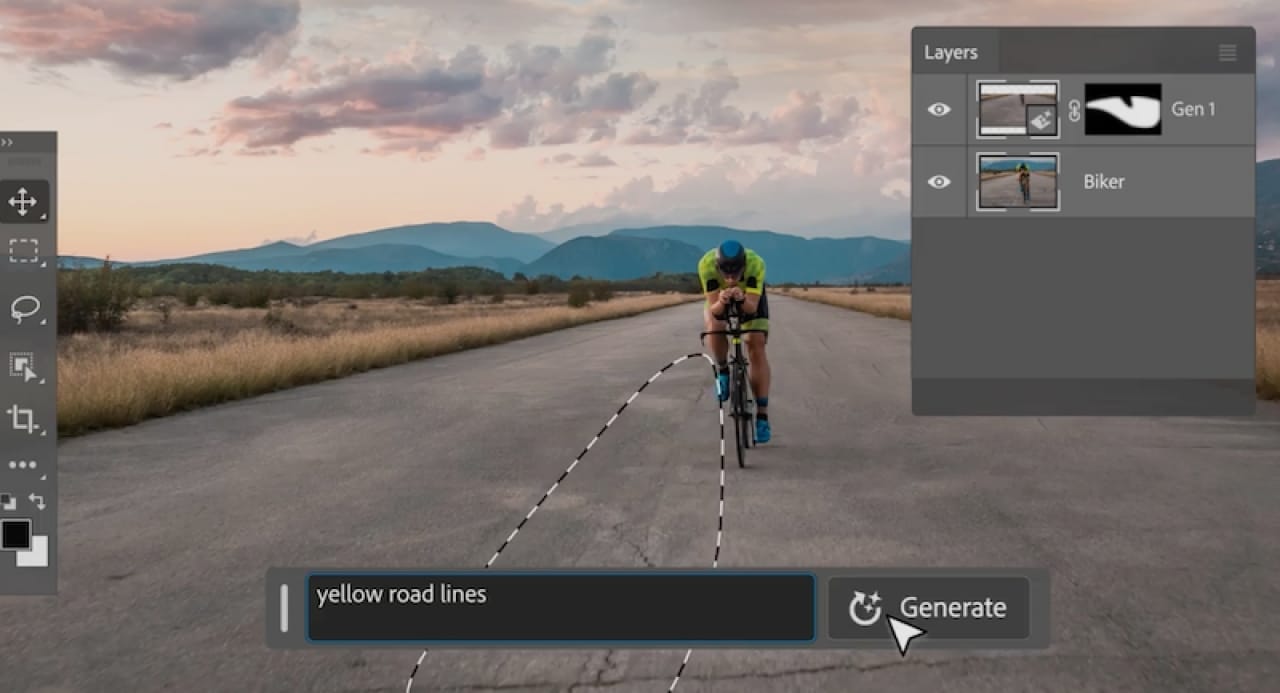
Task: Hide the Gen 1 layer
Action: click(x=938, y=110)
